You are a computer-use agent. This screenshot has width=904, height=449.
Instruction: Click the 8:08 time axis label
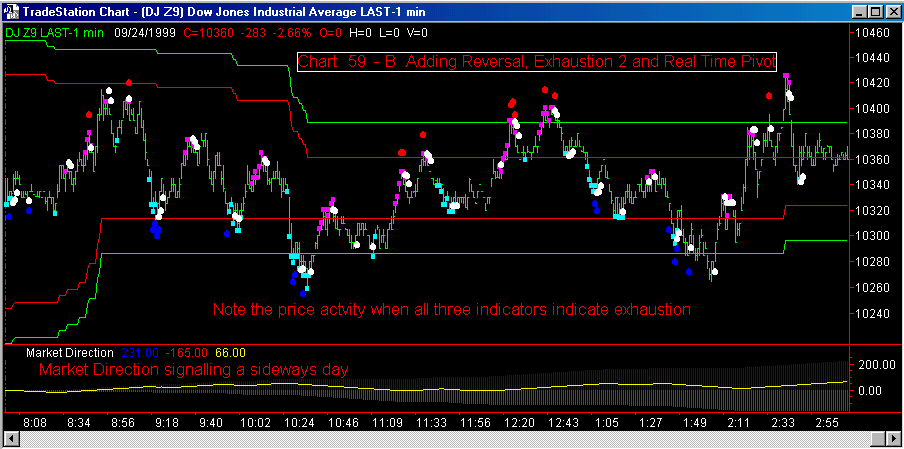36,422
